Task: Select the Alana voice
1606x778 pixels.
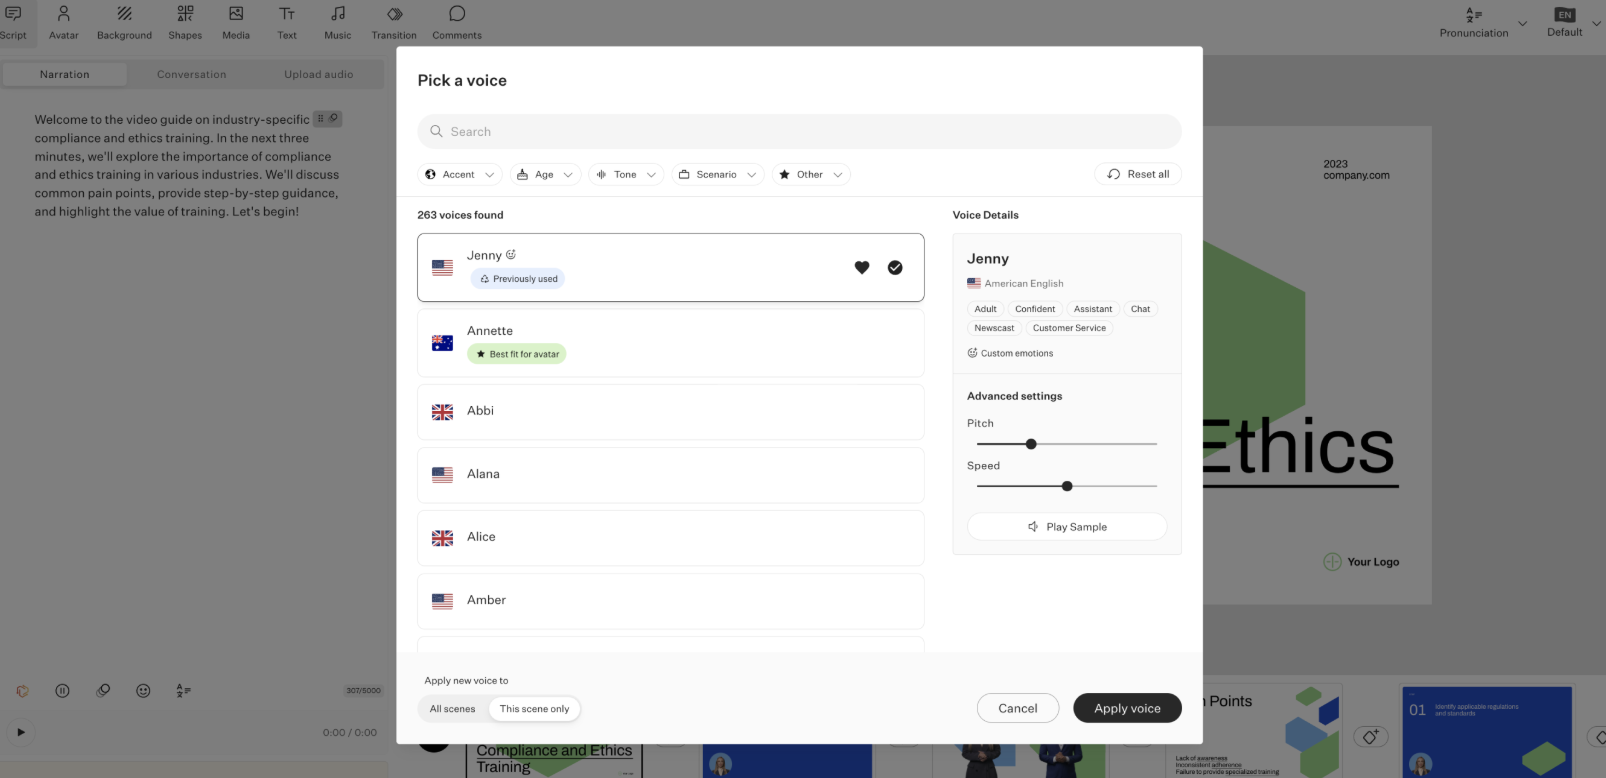Action: click(671, 475)
